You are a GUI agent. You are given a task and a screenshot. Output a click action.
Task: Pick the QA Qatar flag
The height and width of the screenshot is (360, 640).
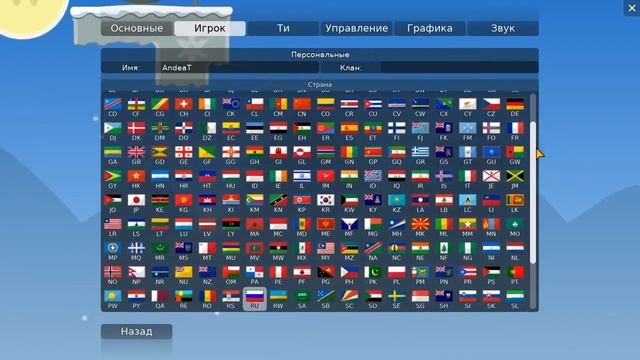coord(160,296)
